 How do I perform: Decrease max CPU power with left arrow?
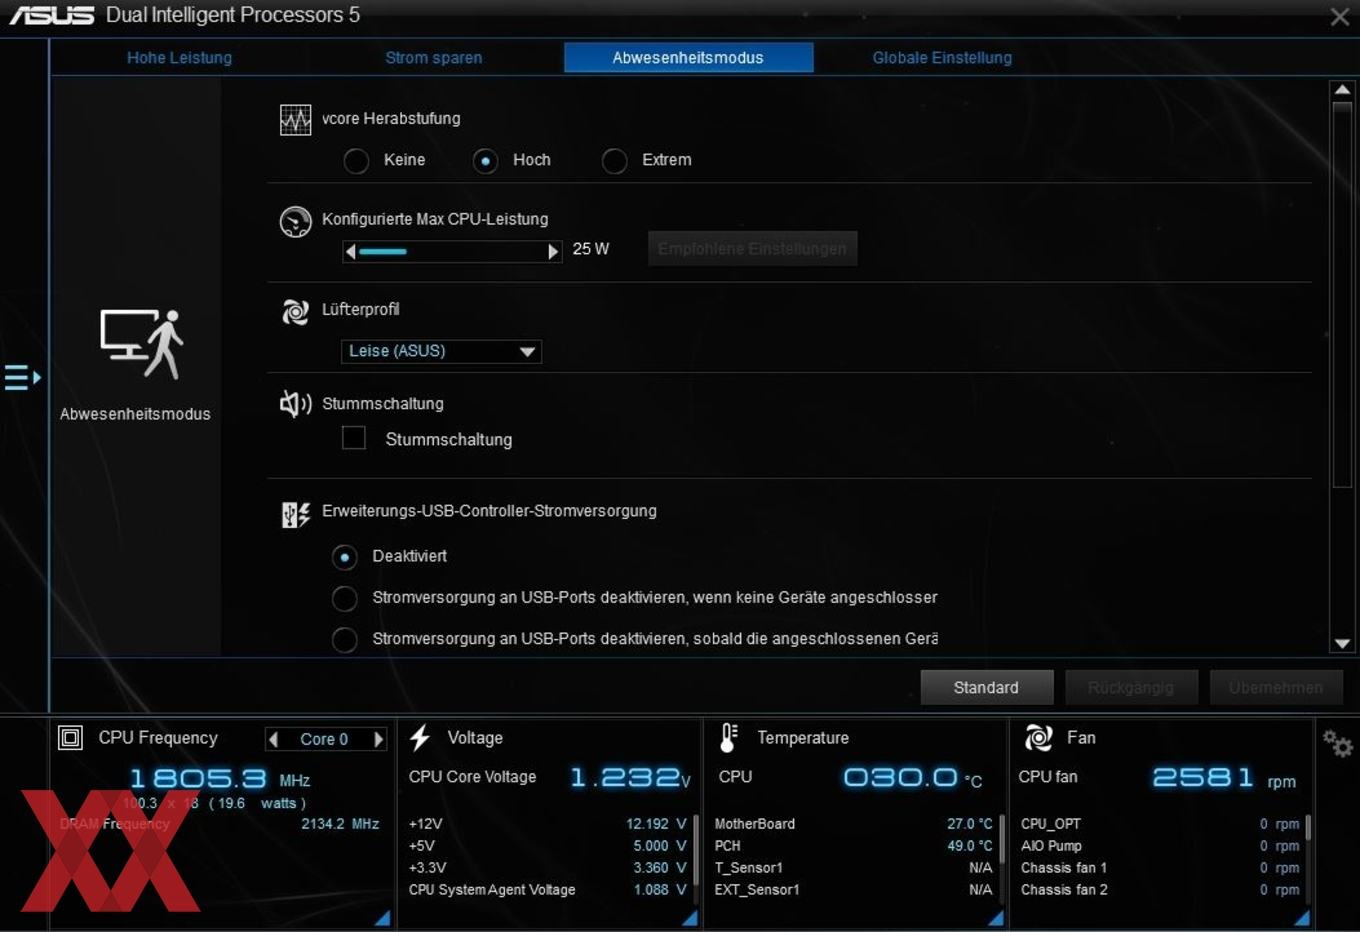point(350,251)
